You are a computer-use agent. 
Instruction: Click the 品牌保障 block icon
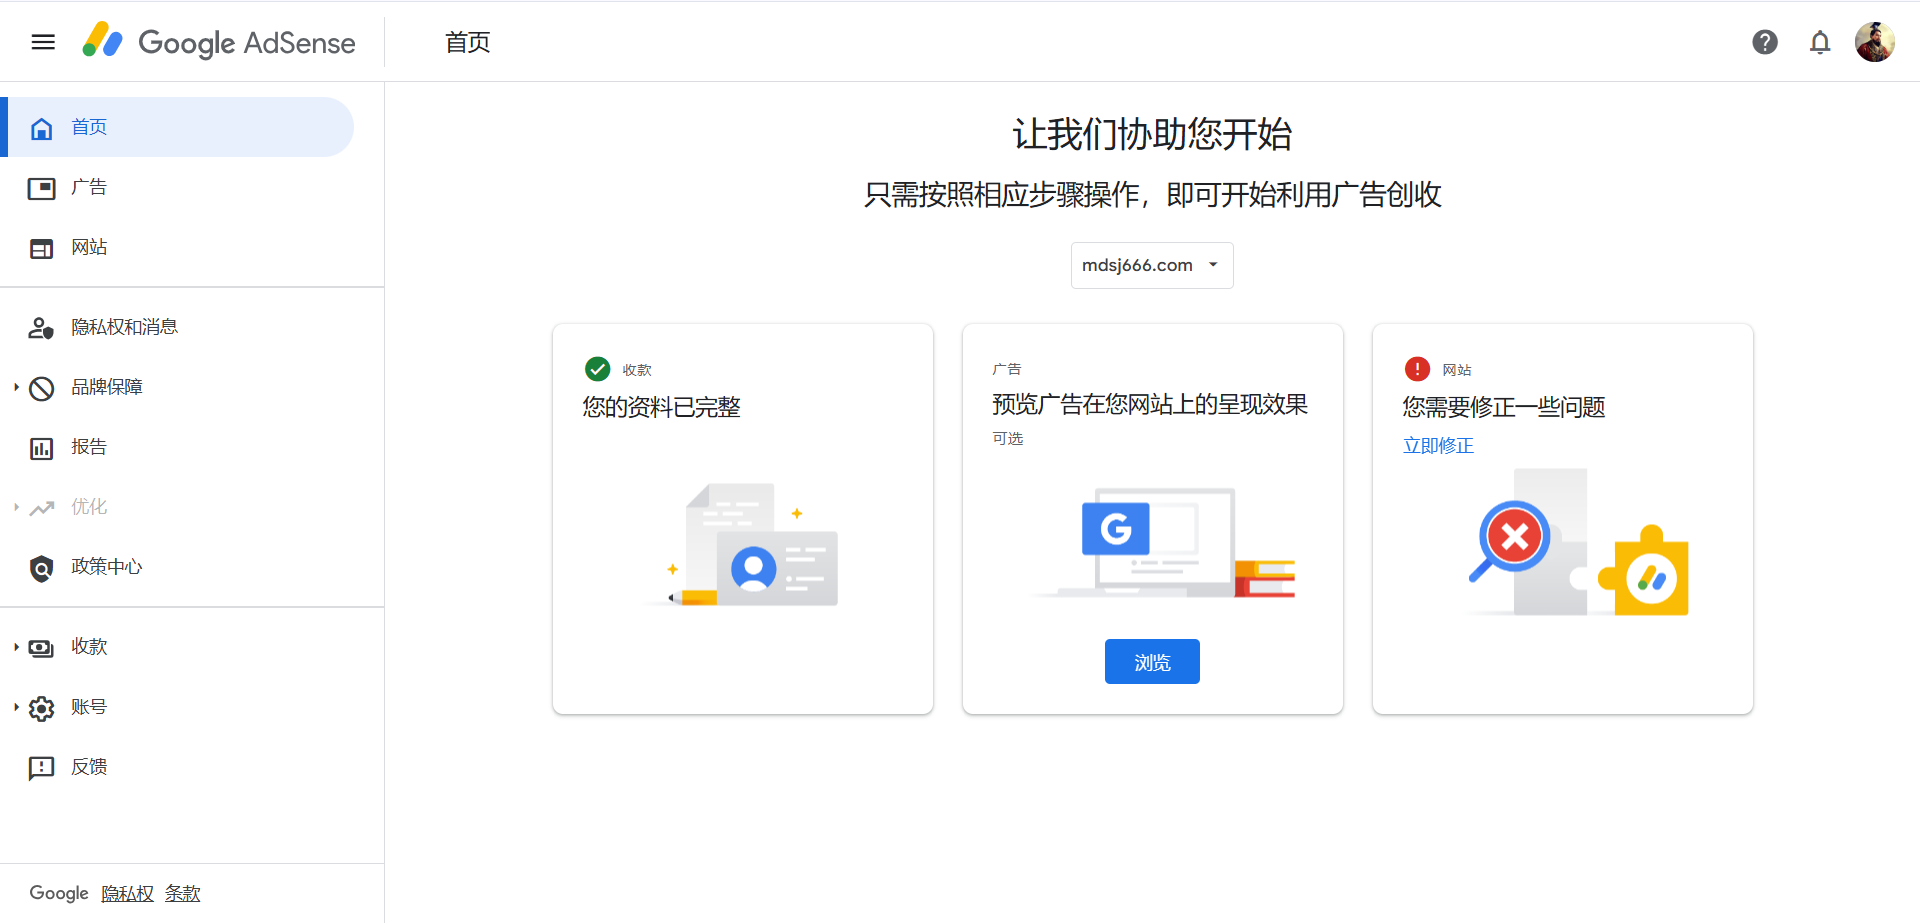tap(41, 388)
